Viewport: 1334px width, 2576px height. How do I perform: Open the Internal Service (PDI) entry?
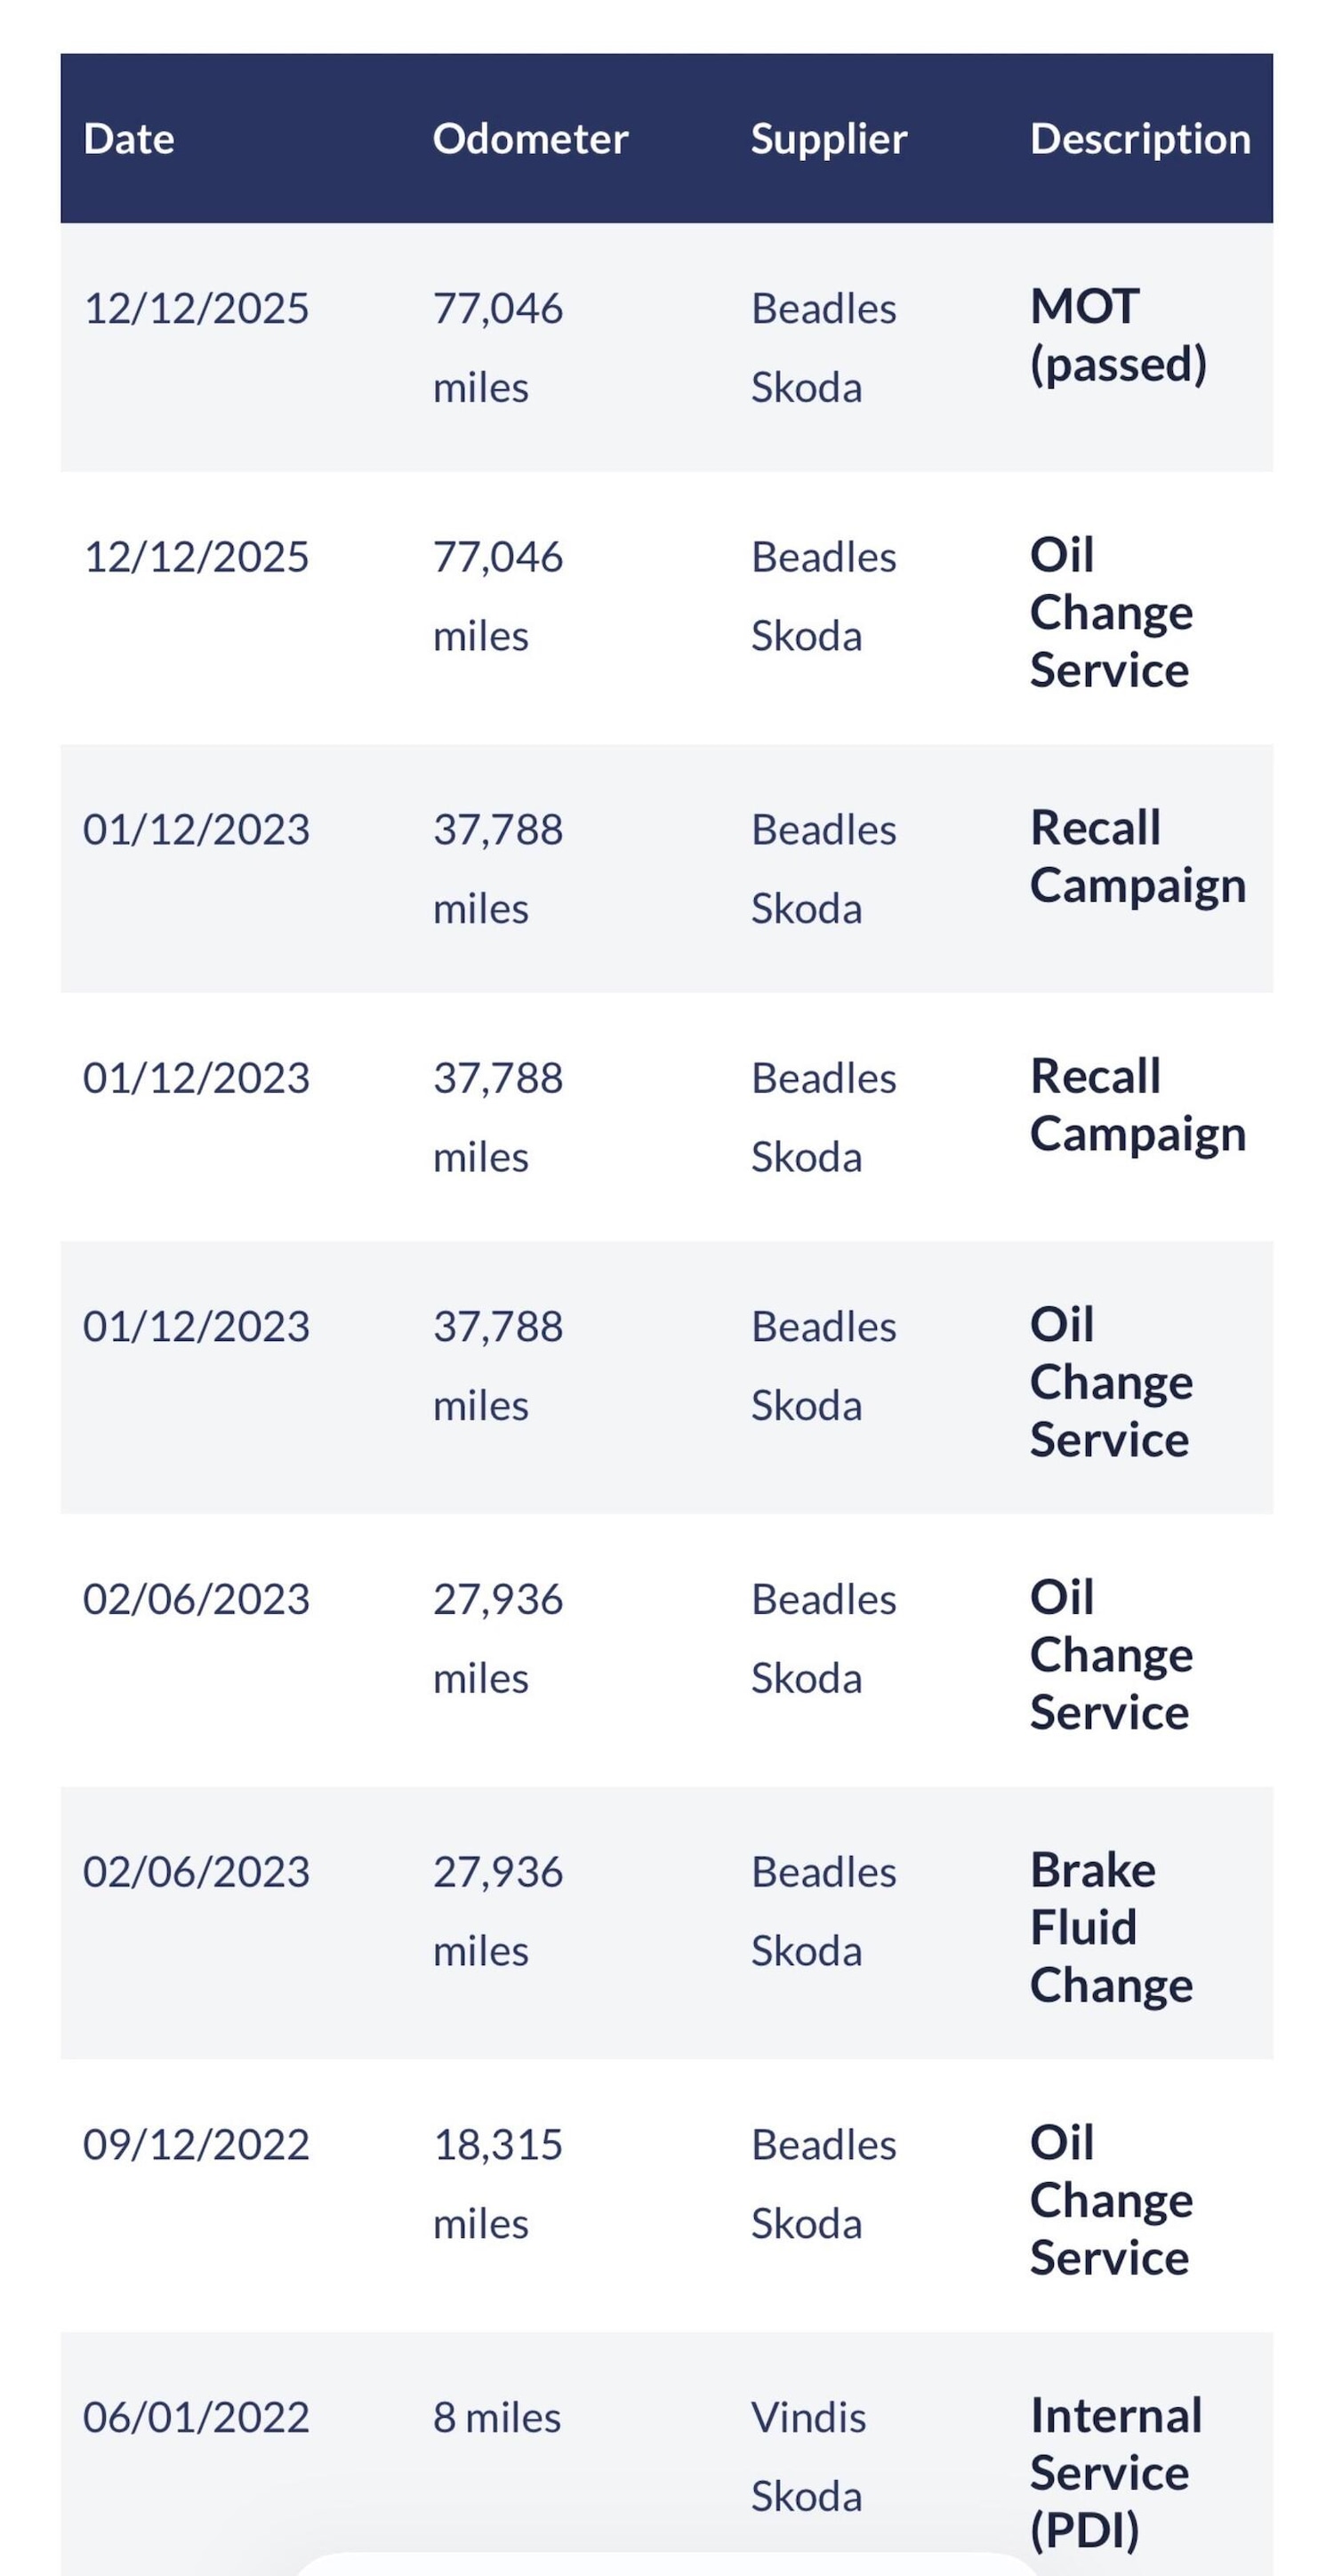pos(1116,2472)
